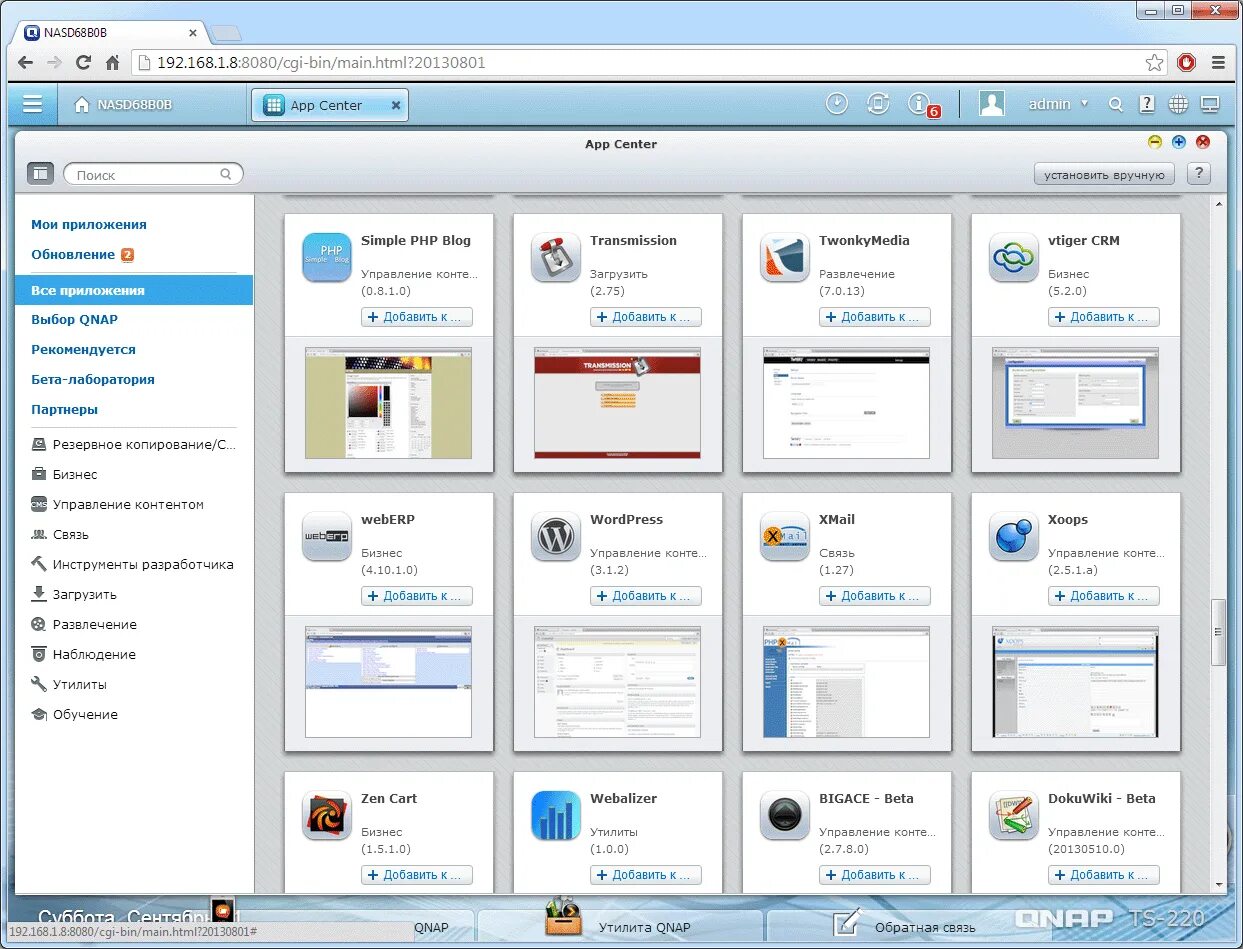
Task: Click the Поиск search field
Action: point(153,174)
